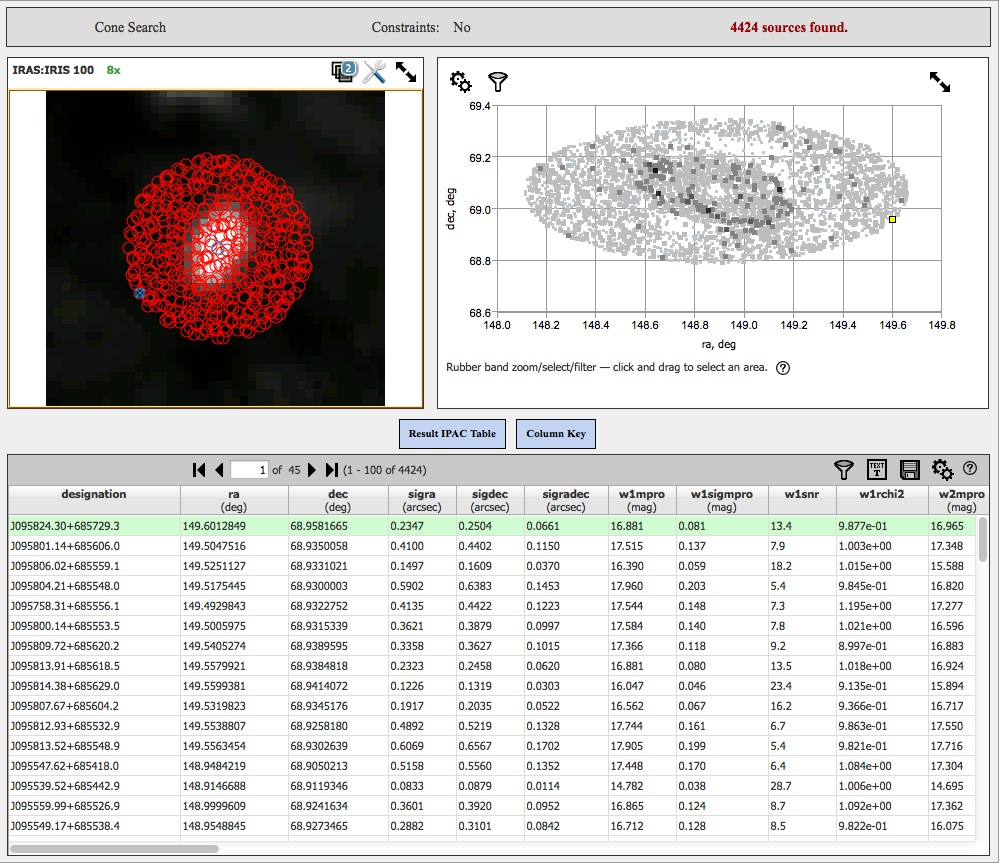The width and height of the screenshot is (1000, 865).
Task: Go to the next table page
Action: (x=312, y=470)
